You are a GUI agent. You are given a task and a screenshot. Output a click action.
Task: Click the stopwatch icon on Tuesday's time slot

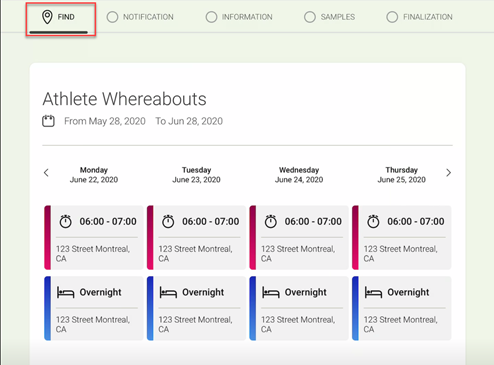pyautogui.click(x=168, y=221)
